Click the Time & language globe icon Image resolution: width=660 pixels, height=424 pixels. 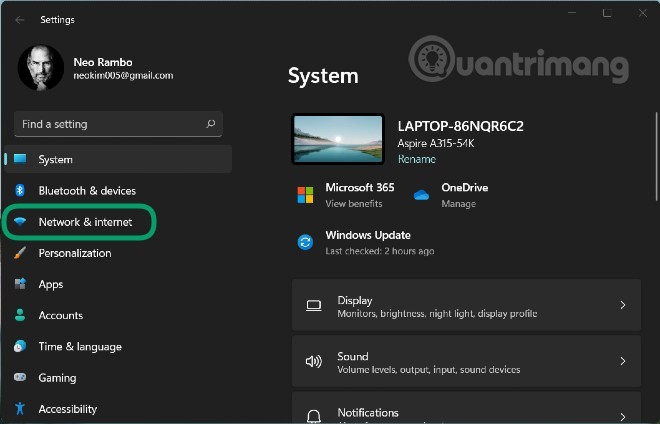coord(19,347)
